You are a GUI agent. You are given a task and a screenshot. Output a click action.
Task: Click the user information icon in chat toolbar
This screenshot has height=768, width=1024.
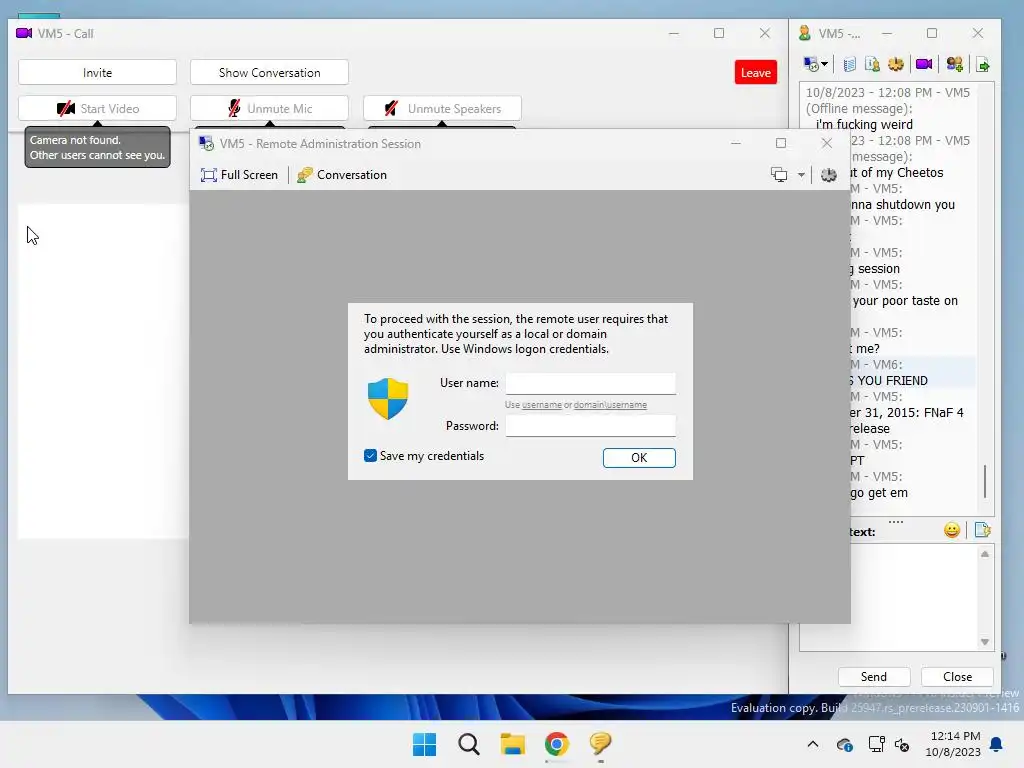point(872,64)
